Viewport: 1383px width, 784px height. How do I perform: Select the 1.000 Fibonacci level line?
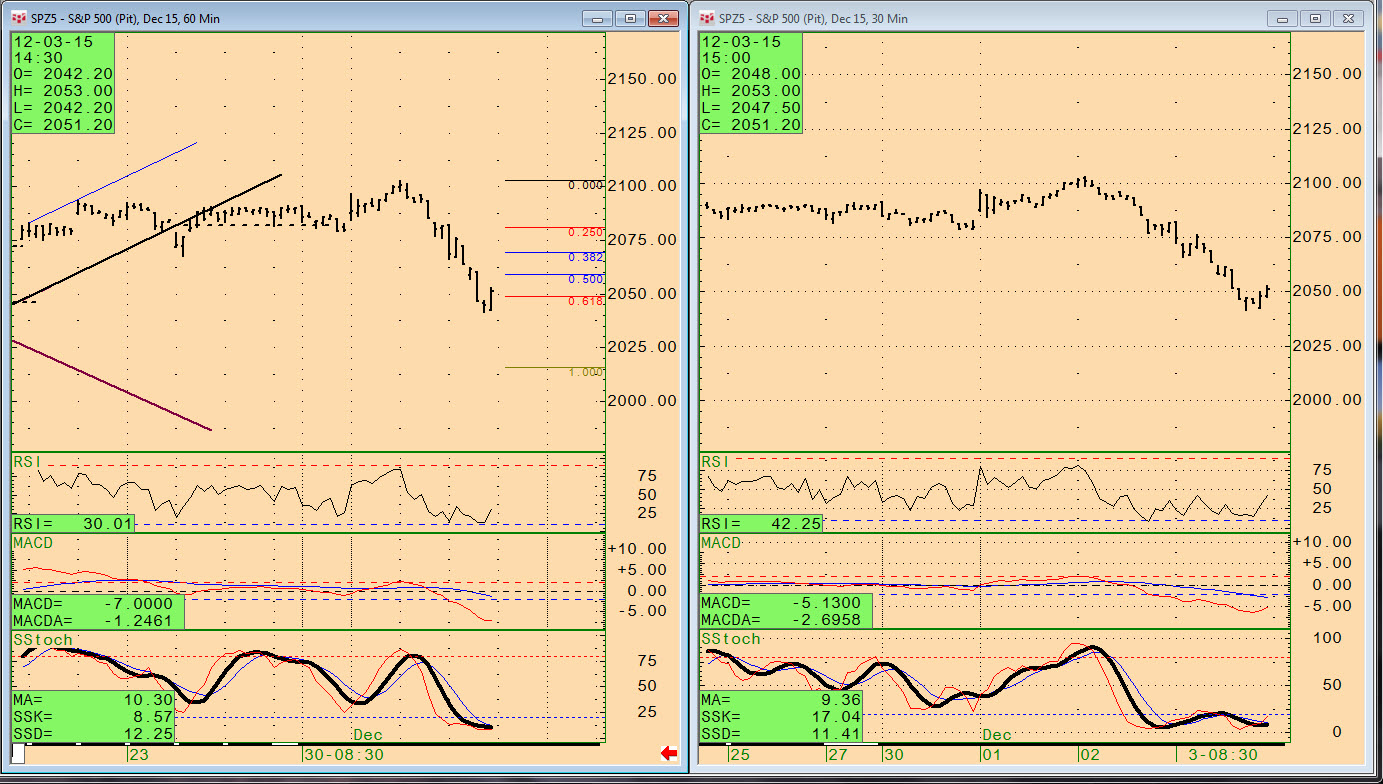tap(540, 367)
